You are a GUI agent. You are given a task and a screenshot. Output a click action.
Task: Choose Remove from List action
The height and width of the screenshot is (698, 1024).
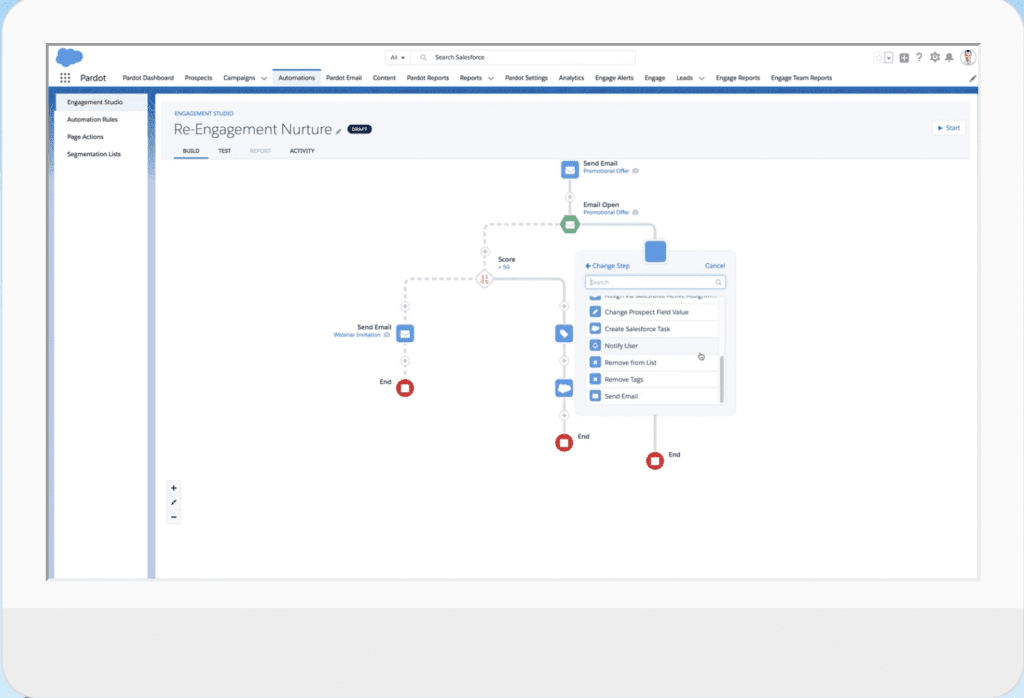(x=653, y=362)
